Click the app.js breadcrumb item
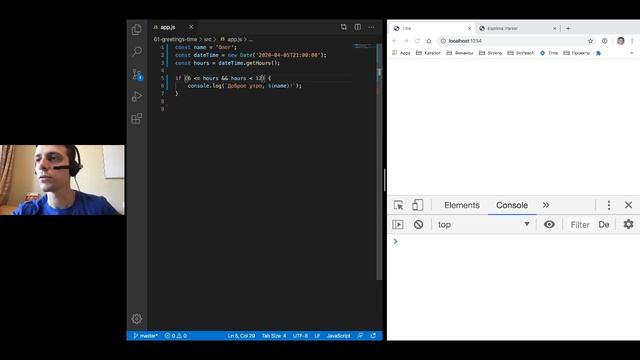 click(231, 39)
